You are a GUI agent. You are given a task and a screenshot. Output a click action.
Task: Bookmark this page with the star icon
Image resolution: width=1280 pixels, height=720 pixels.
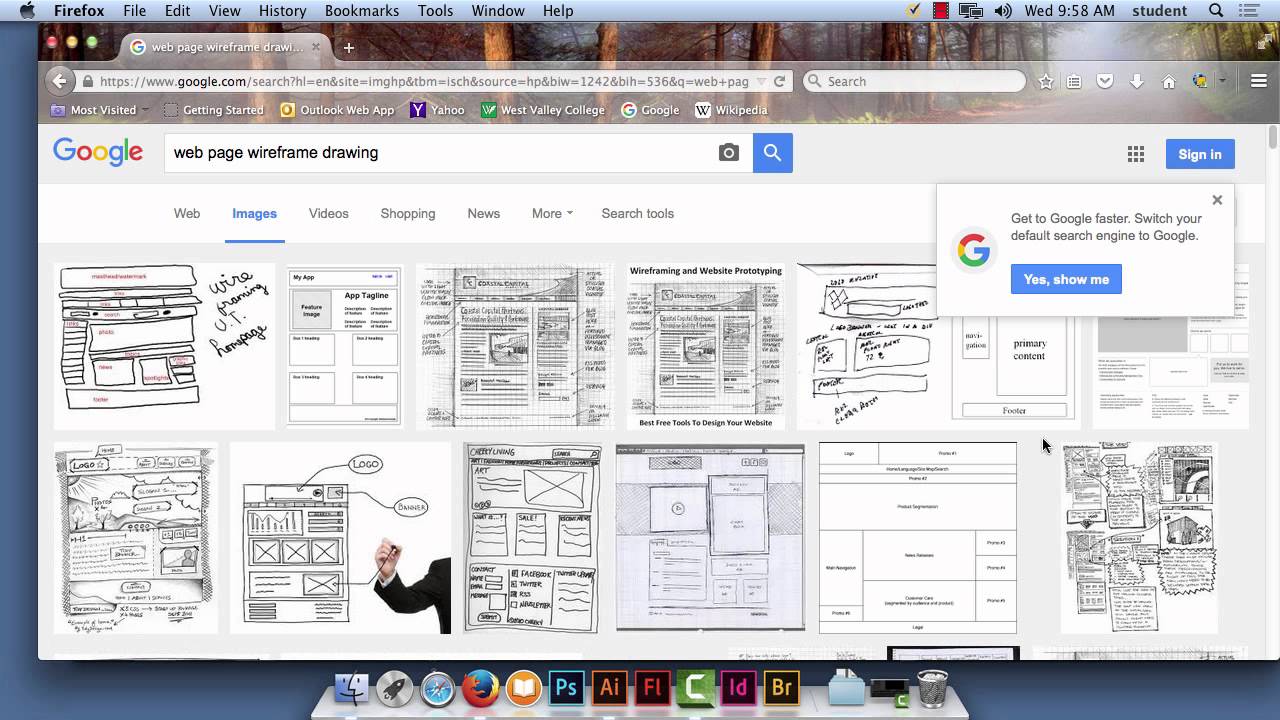[1046, 82]
